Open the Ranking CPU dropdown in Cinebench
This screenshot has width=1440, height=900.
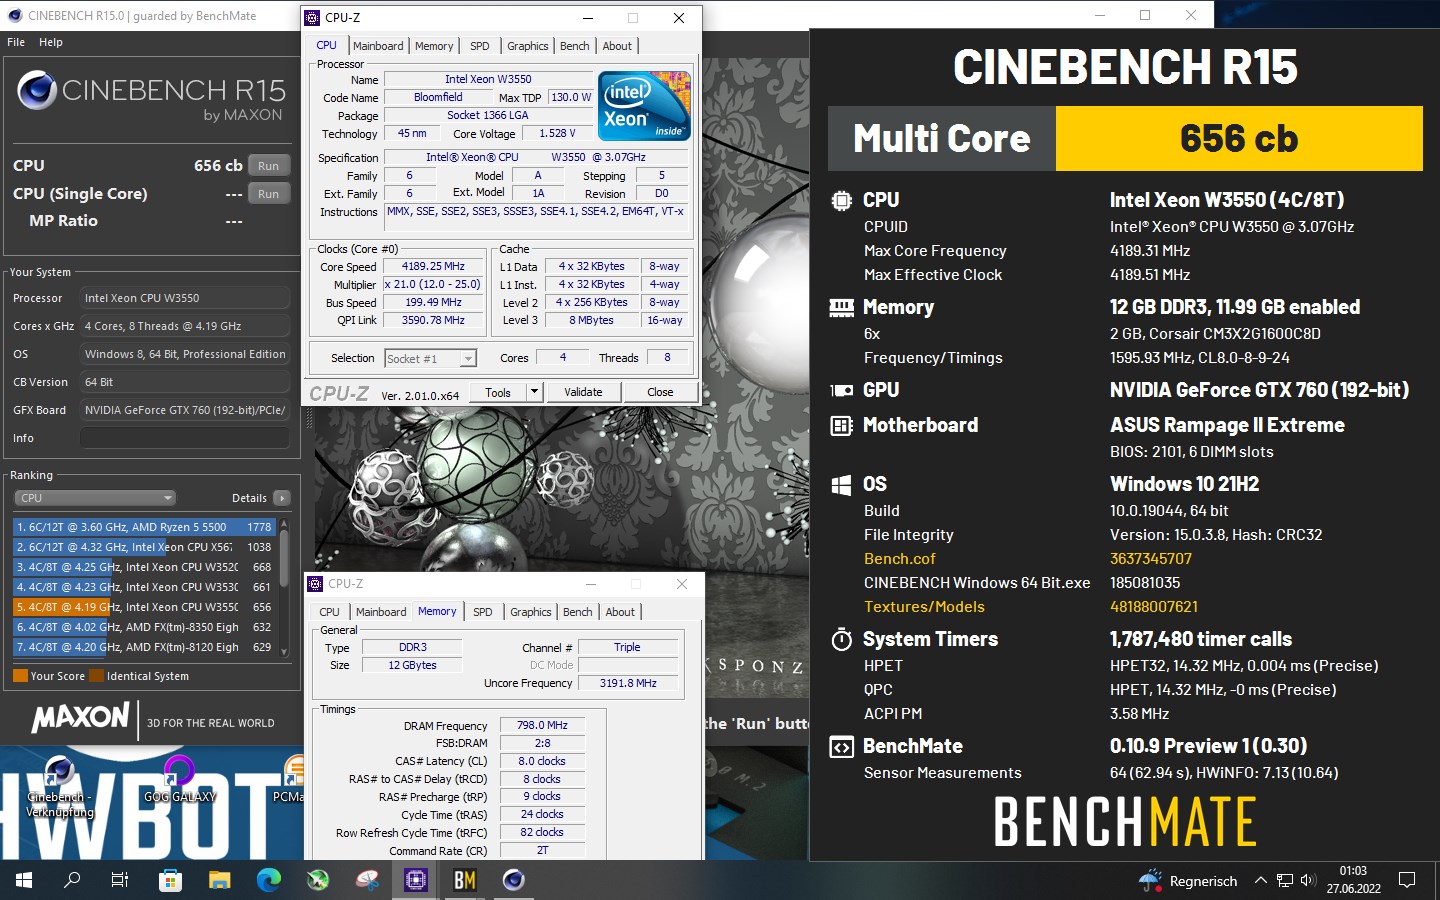(95, 498)
